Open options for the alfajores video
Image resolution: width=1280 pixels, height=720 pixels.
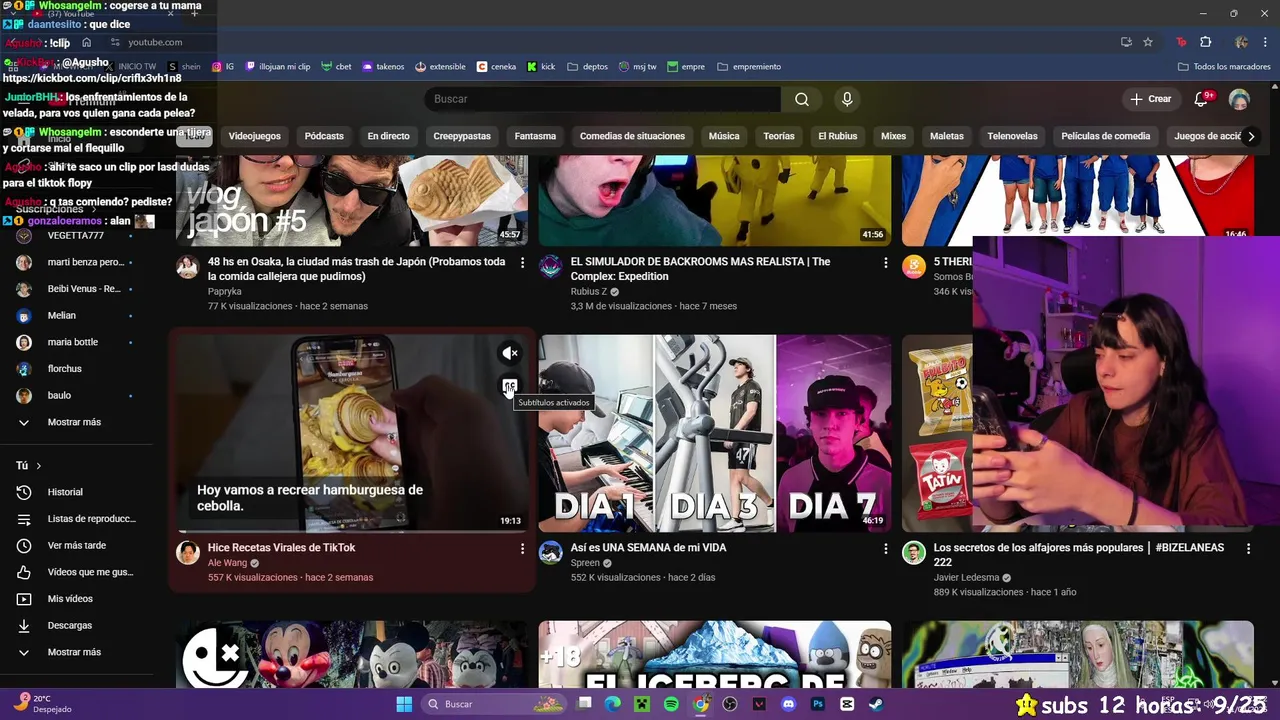tap(1248, 548)
